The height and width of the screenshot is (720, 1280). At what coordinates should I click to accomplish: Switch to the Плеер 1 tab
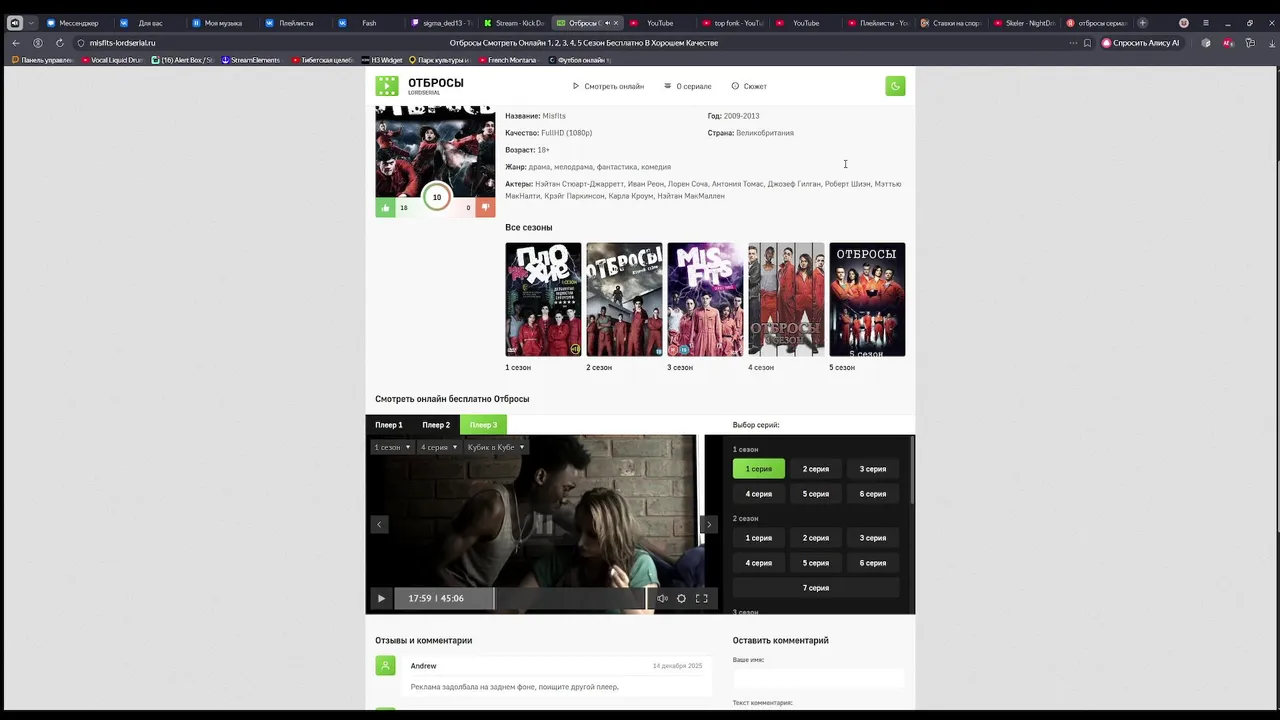[x=389, y=425]
